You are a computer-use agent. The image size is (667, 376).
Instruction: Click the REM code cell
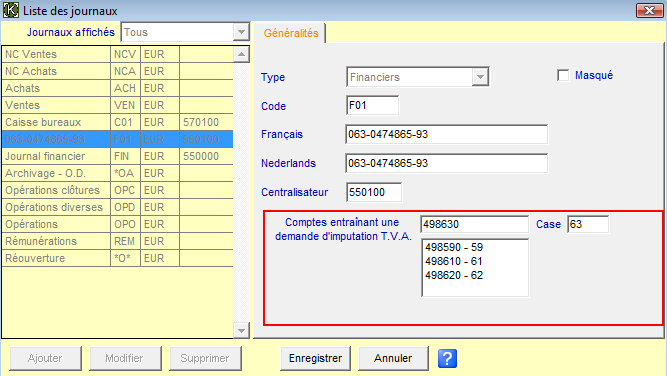125,241
